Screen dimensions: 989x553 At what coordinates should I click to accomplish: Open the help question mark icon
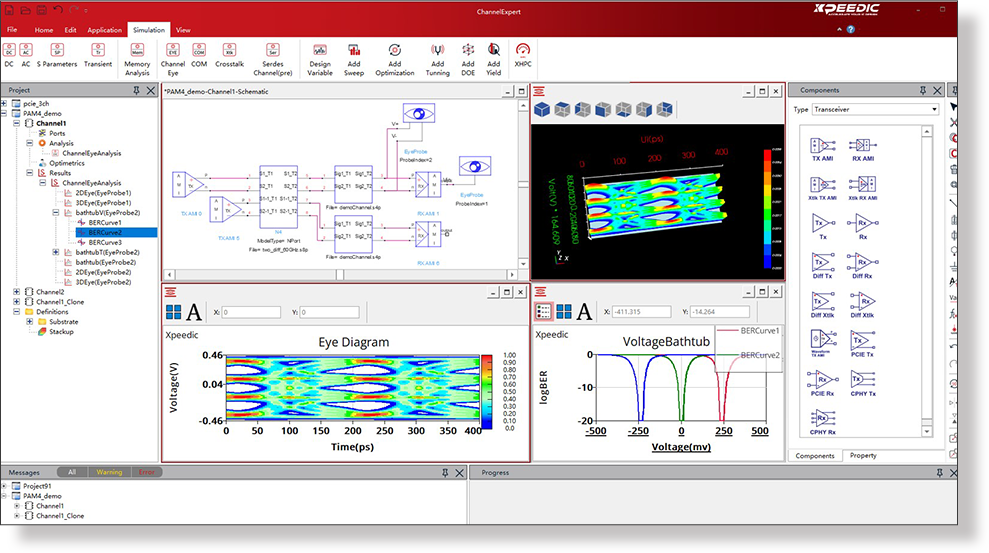point(851,30)
